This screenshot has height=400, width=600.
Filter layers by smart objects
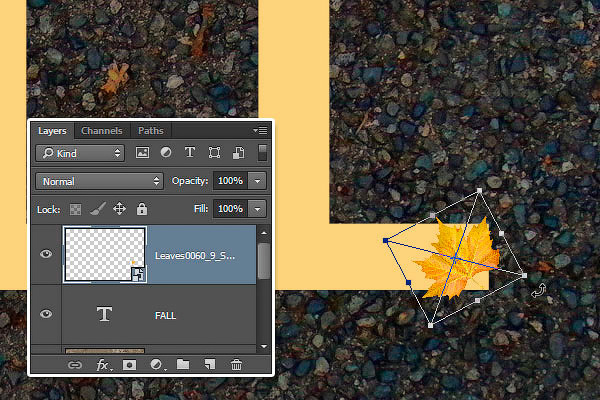tap(238, 153)
